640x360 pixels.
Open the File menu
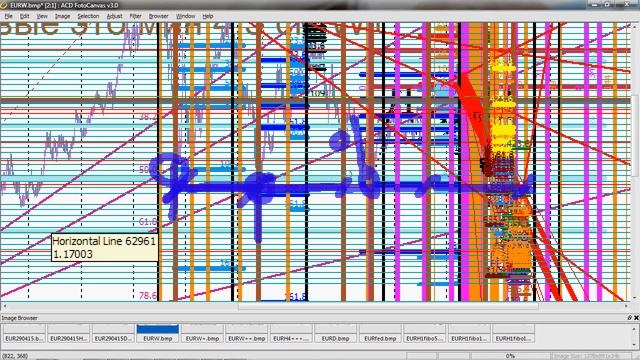pos(8,16)
